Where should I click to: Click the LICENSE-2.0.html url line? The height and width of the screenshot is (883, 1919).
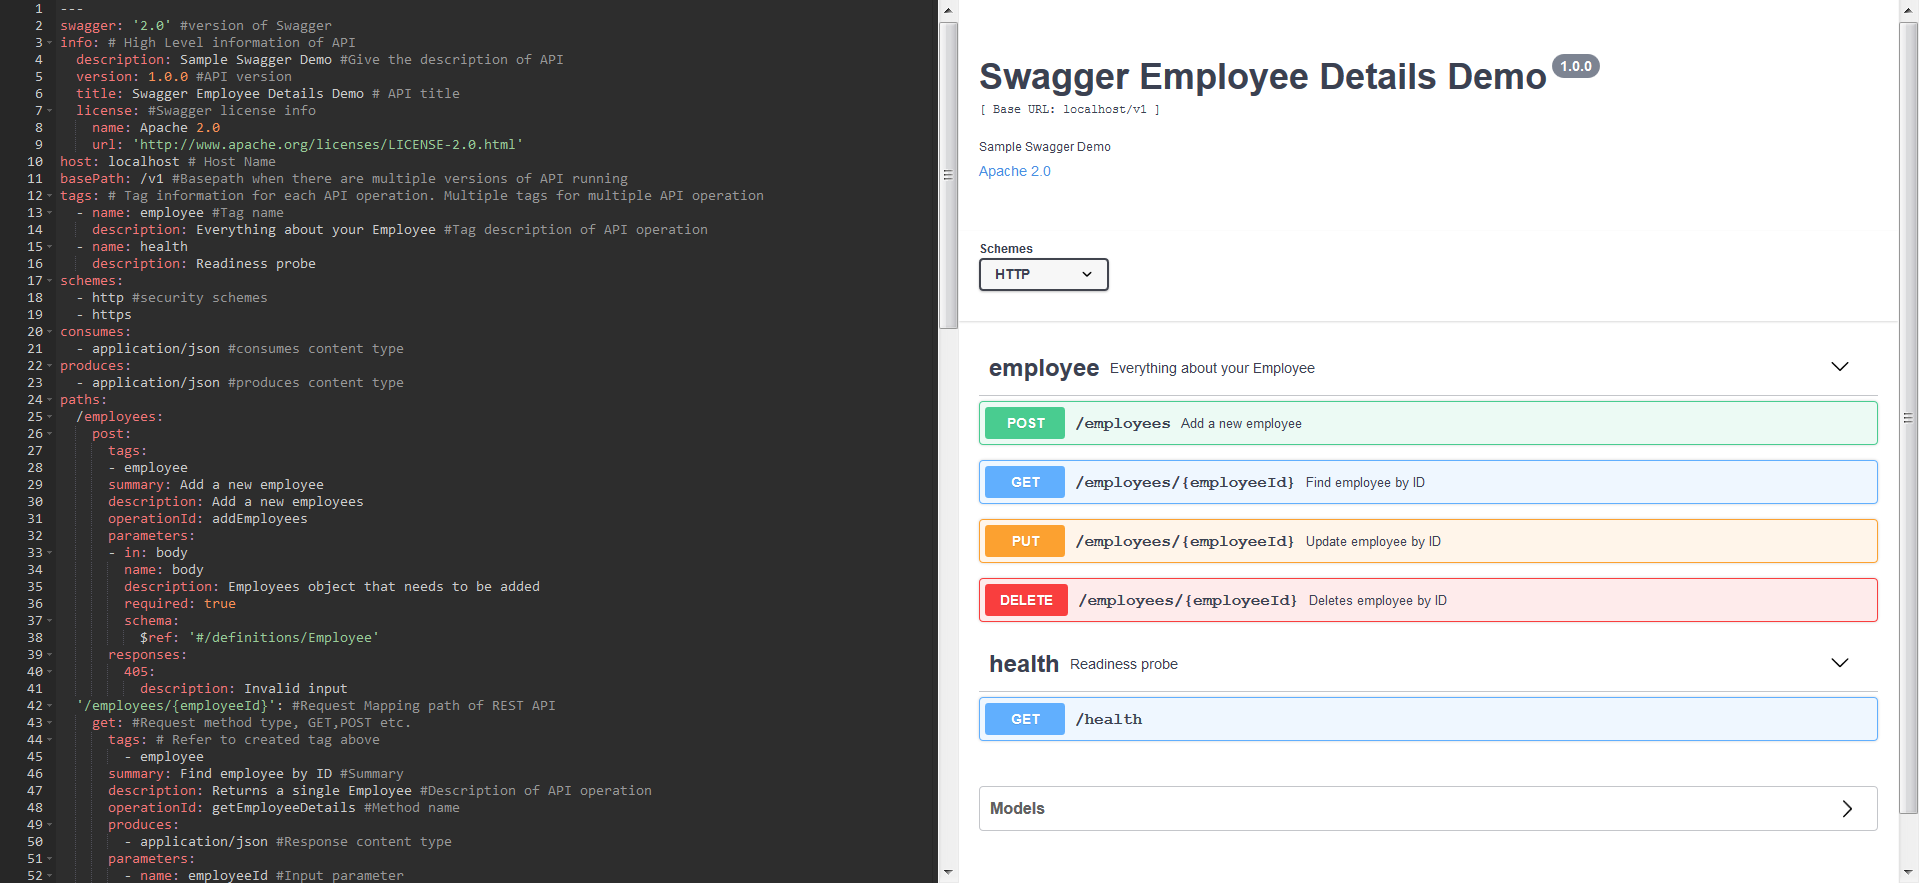click(x=307, y=145)
